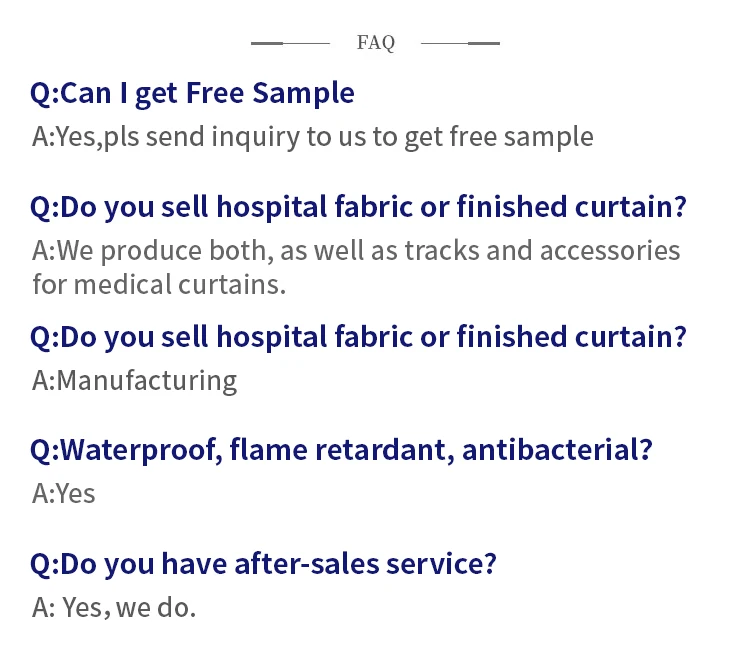
Task: Click the answer about sending an inquiry
Action: coord(312,136)
